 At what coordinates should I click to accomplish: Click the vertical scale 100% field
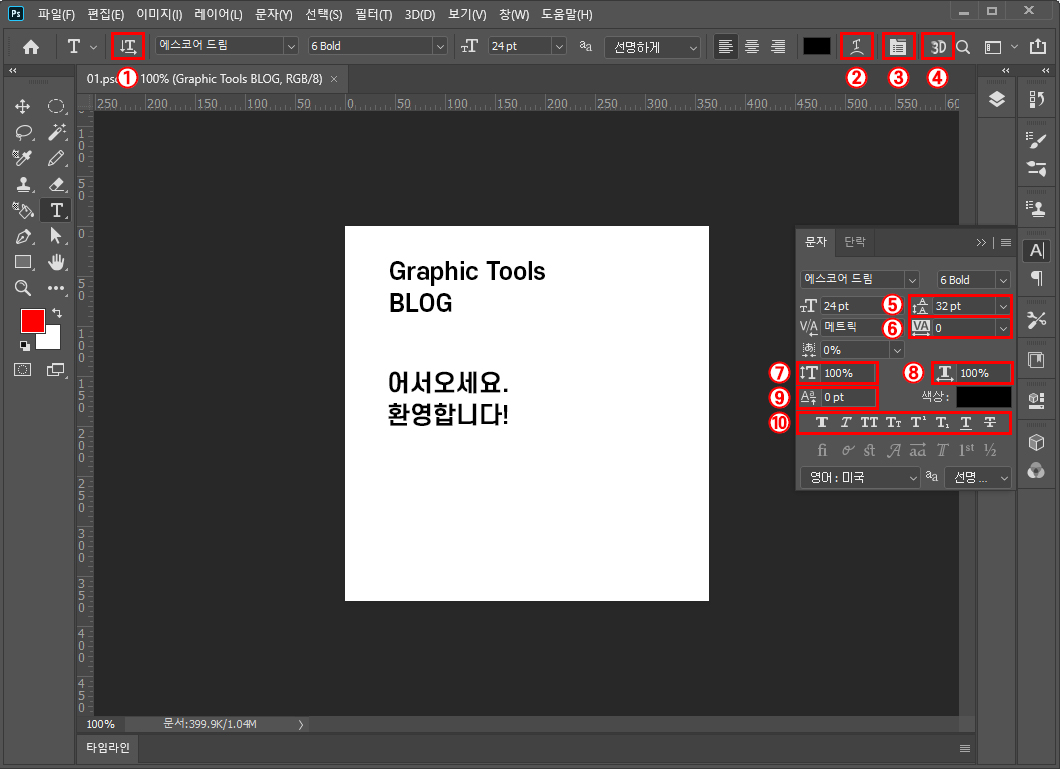(848, 373)
